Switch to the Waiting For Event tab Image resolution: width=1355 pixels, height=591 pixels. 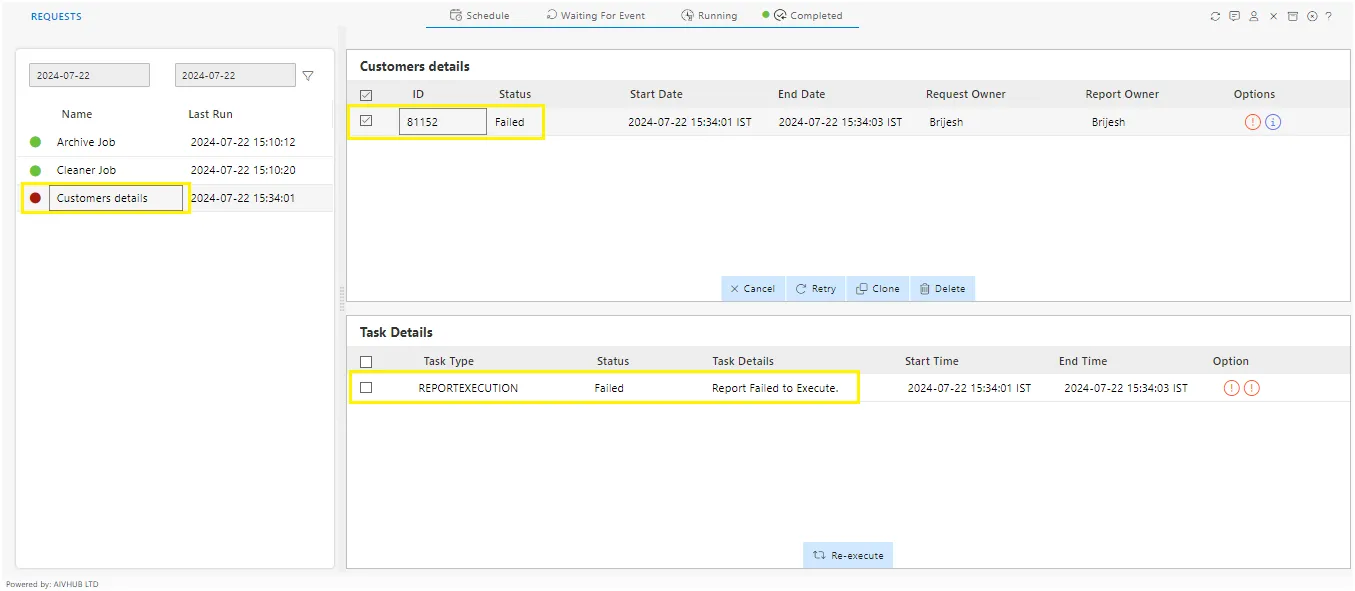point(595,15)
